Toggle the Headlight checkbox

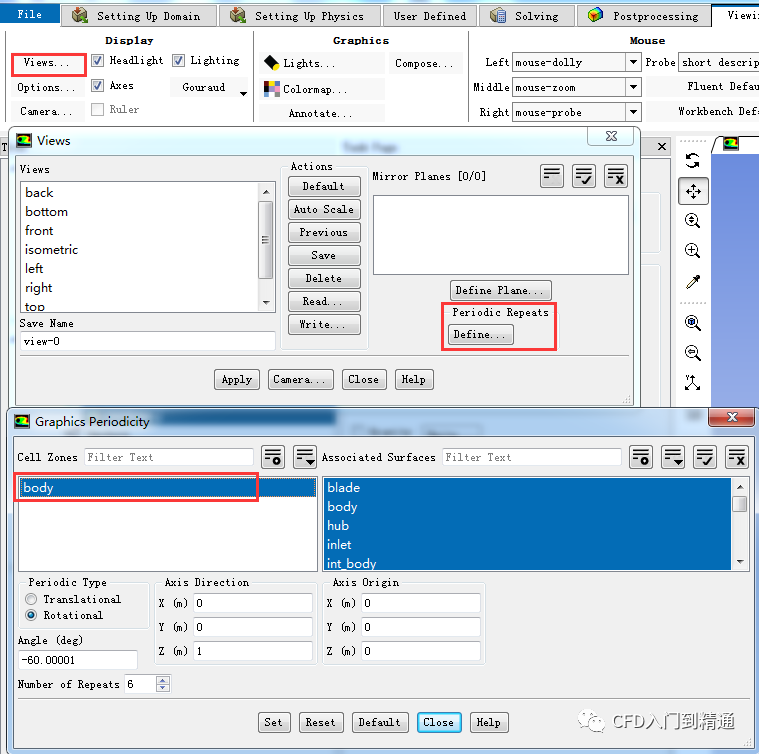pos(97,60)
